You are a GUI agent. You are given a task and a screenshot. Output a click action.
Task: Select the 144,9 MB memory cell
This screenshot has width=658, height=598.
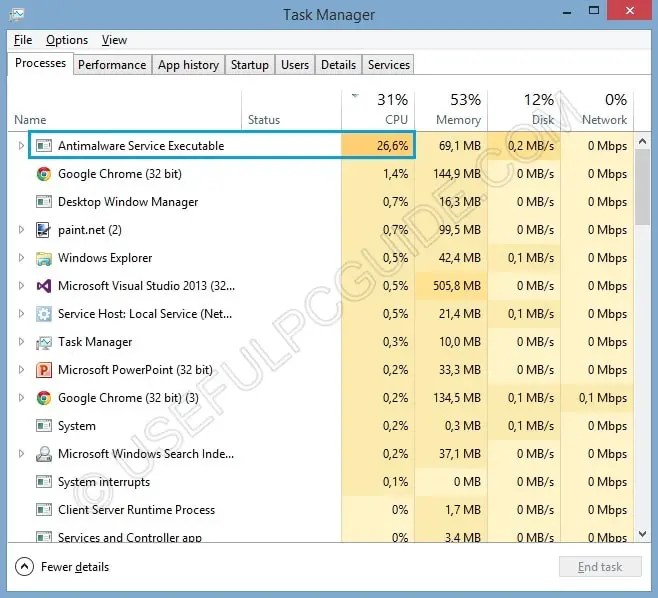pos(451,174)
